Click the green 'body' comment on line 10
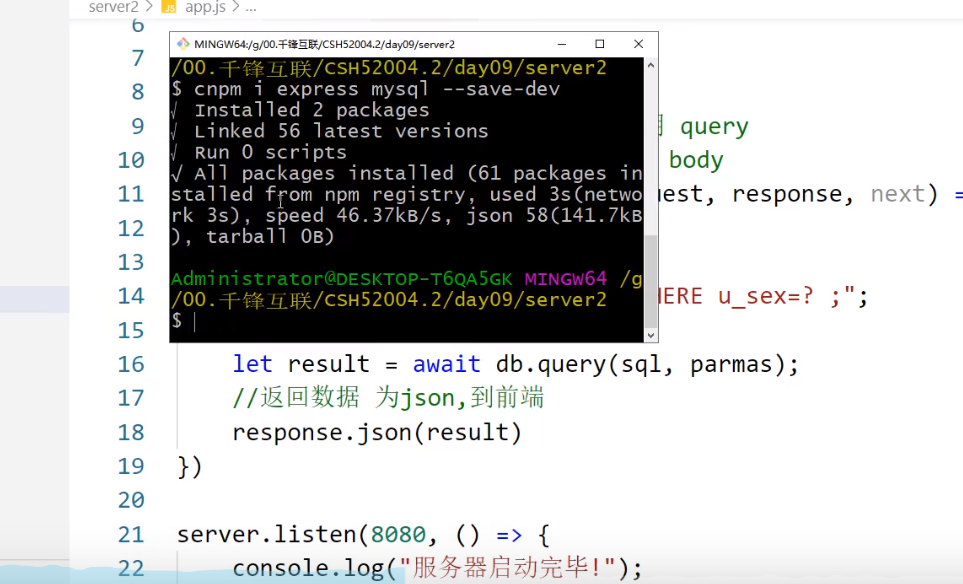Screen dimensions: 963x584 coord(696,160)
